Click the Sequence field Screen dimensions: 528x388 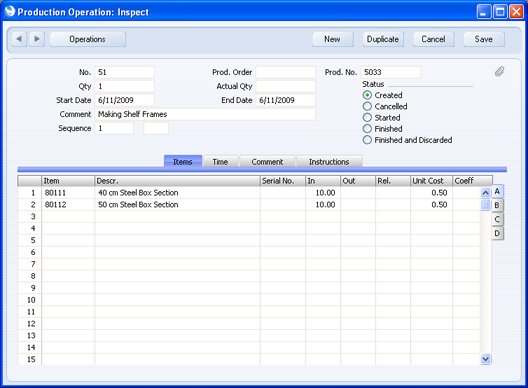point(114,128)
